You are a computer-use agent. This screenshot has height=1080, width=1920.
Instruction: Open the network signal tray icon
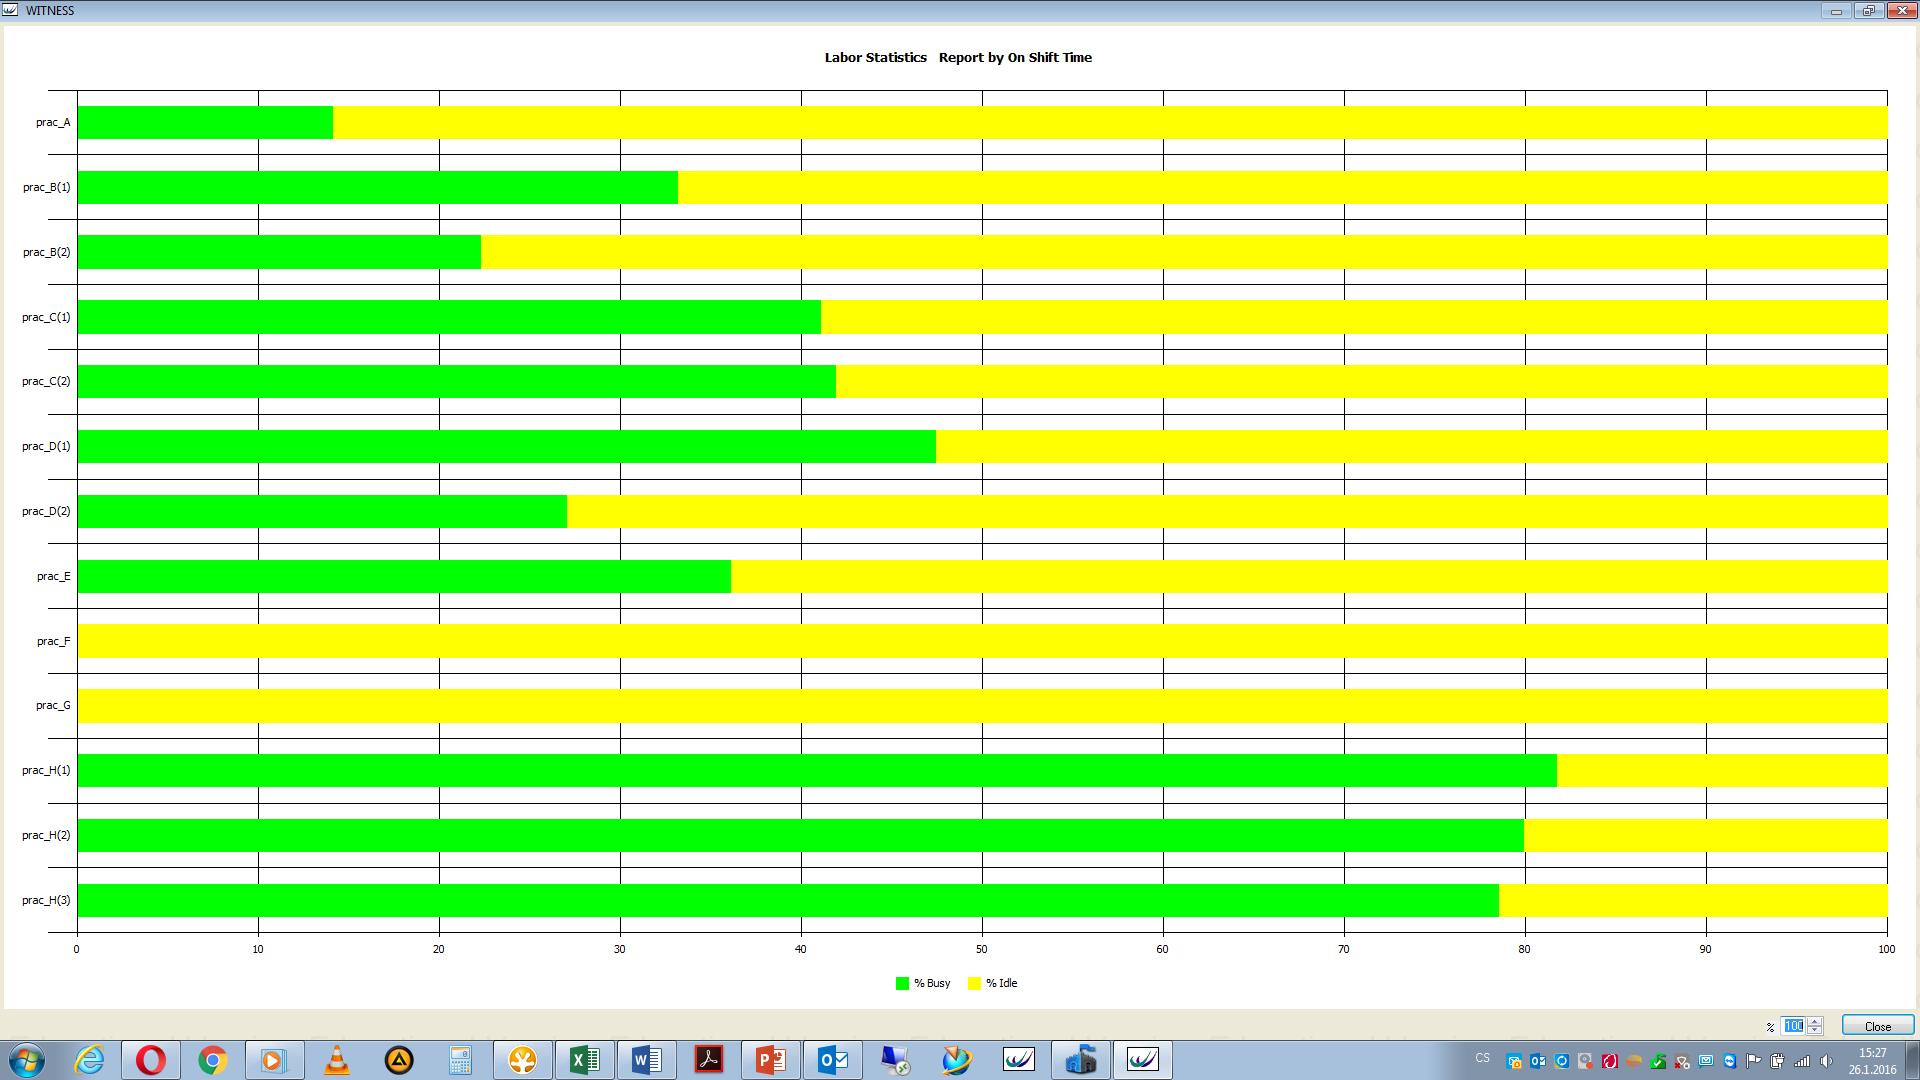[1802, 1061]
